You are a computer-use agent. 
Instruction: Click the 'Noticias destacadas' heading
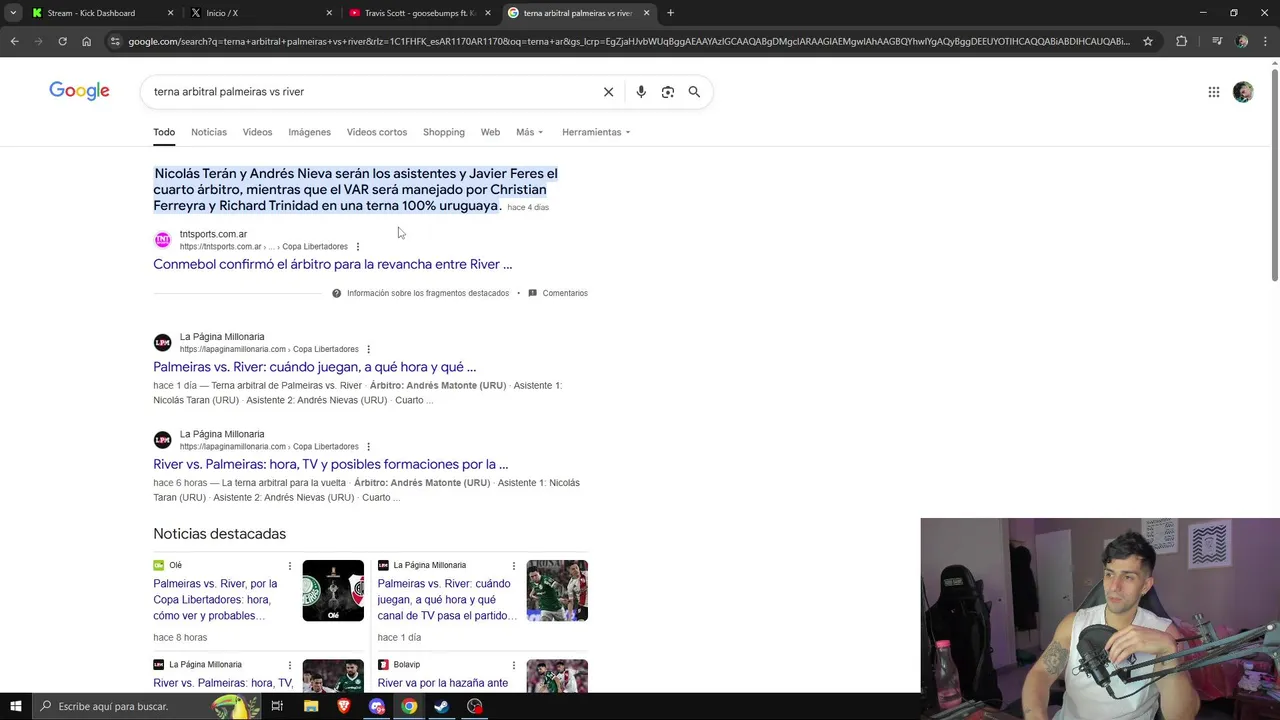point(219,534)
